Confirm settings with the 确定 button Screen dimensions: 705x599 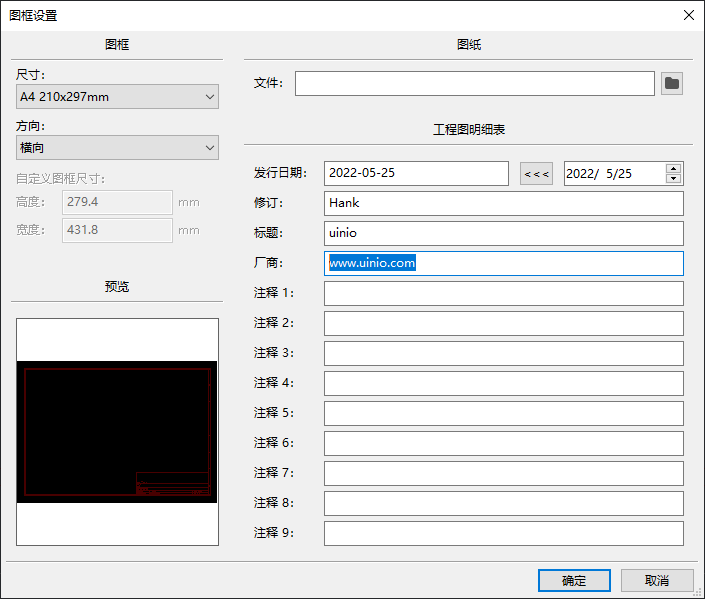point(574,581)
